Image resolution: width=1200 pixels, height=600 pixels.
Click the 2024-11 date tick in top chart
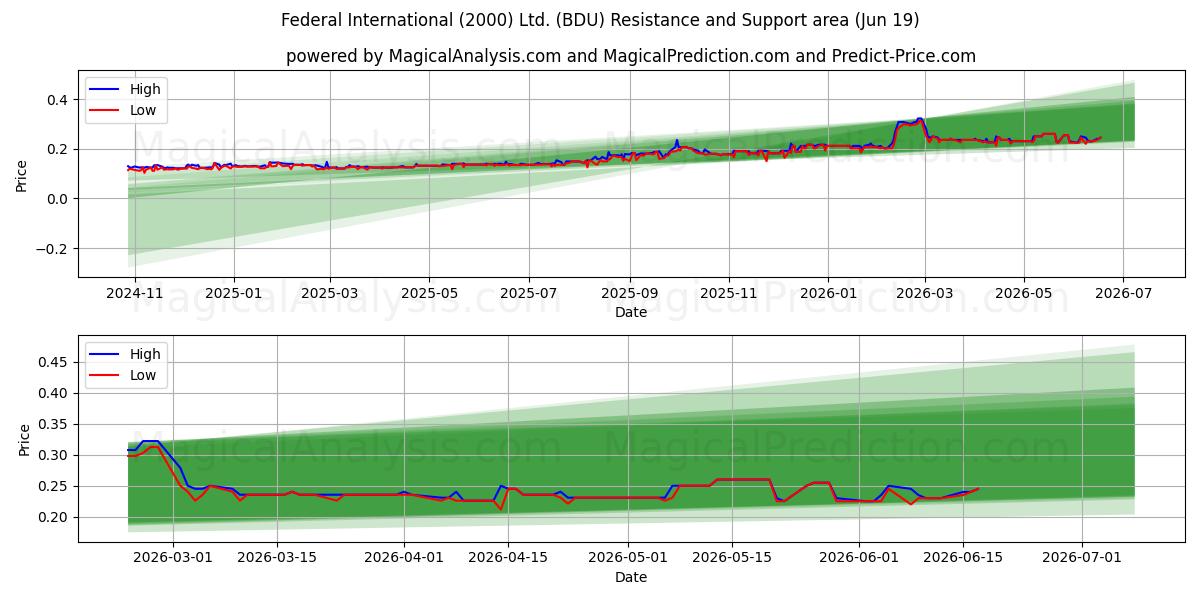[134, 294]
